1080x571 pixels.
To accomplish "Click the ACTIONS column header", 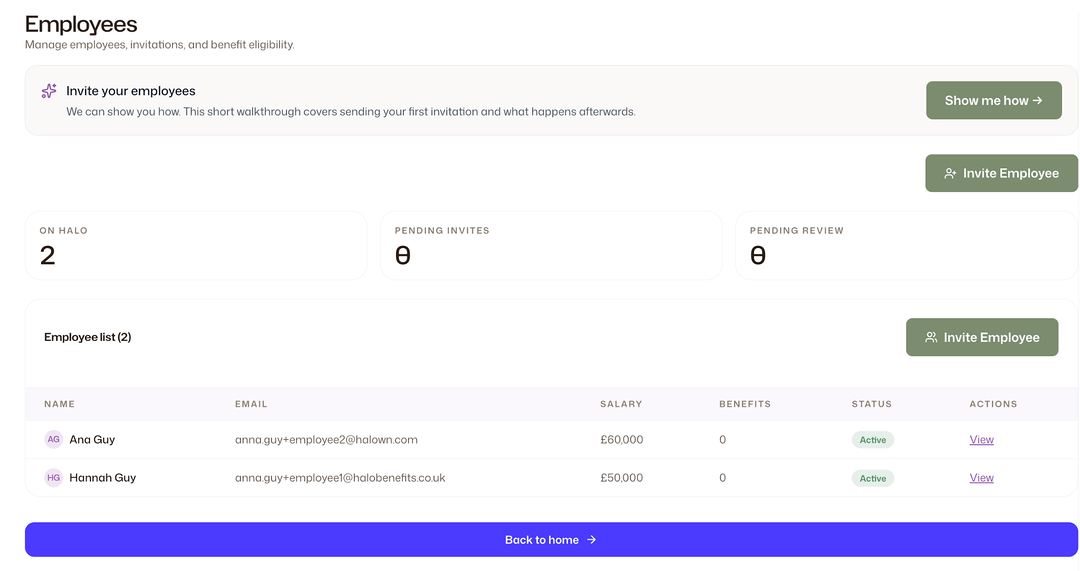I will (993, 404).
